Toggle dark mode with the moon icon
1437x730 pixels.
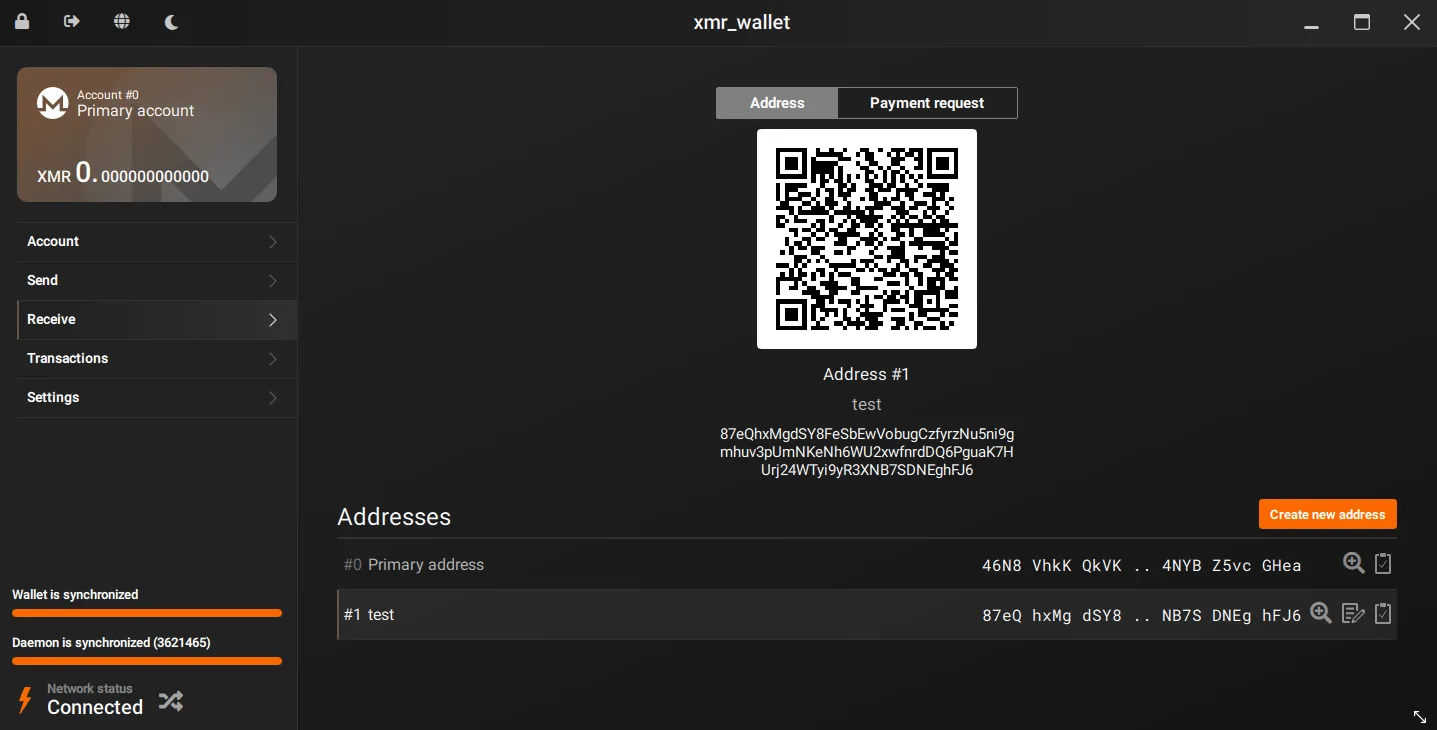click(171, 22)
